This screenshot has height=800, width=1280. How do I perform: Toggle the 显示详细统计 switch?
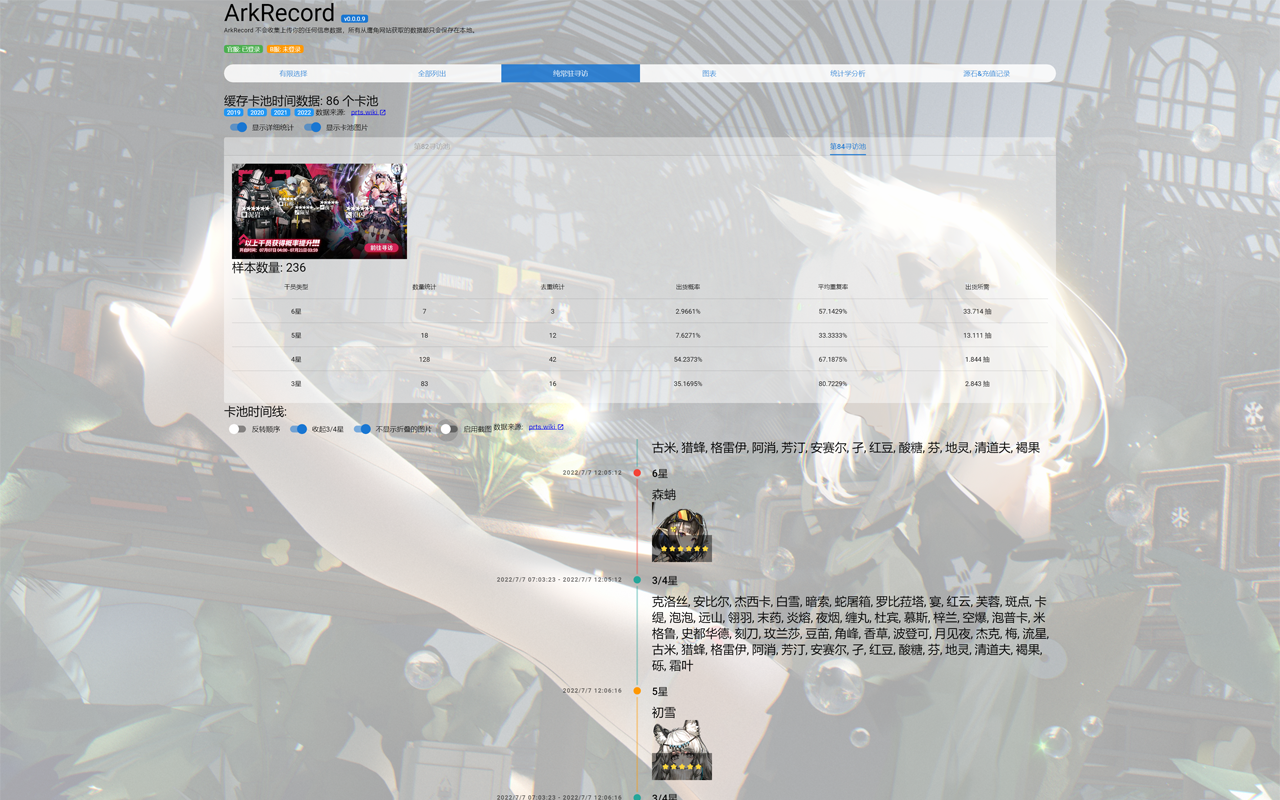pos(238,128)
